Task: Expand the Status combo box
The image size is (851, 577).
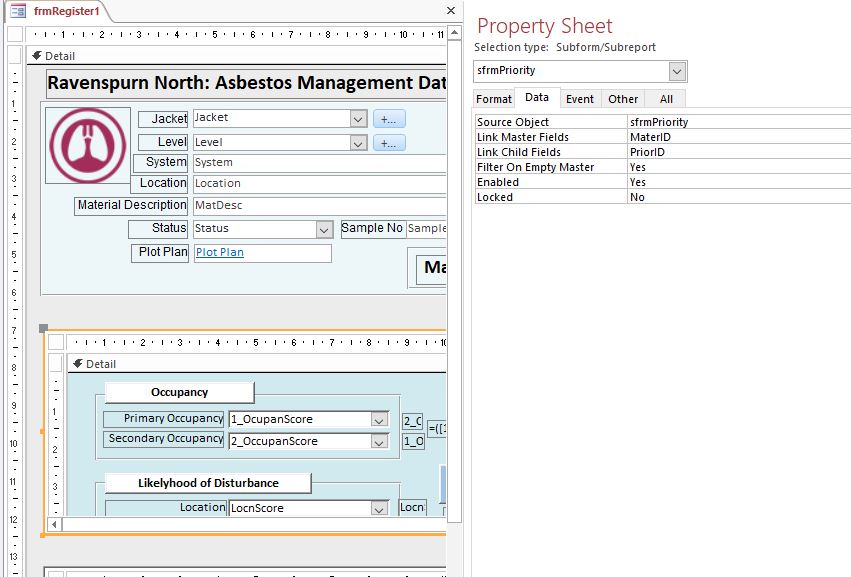Action: tap(323, 229)
